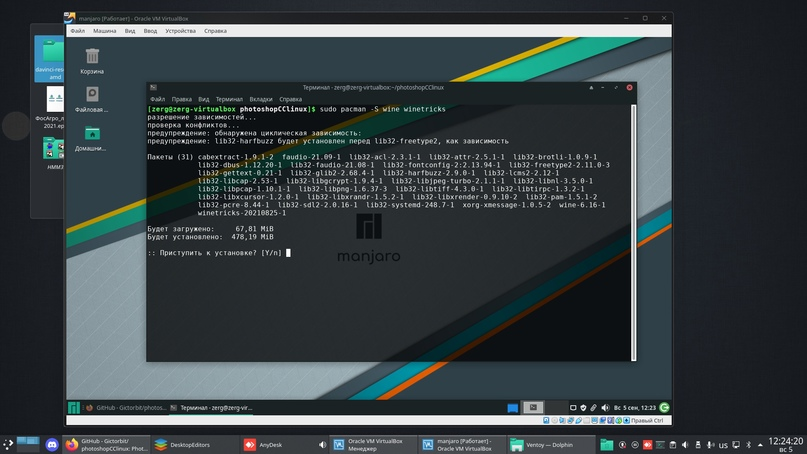
Task: Open DesktopEditors from host taskbar
Action: tap(195, 445)
